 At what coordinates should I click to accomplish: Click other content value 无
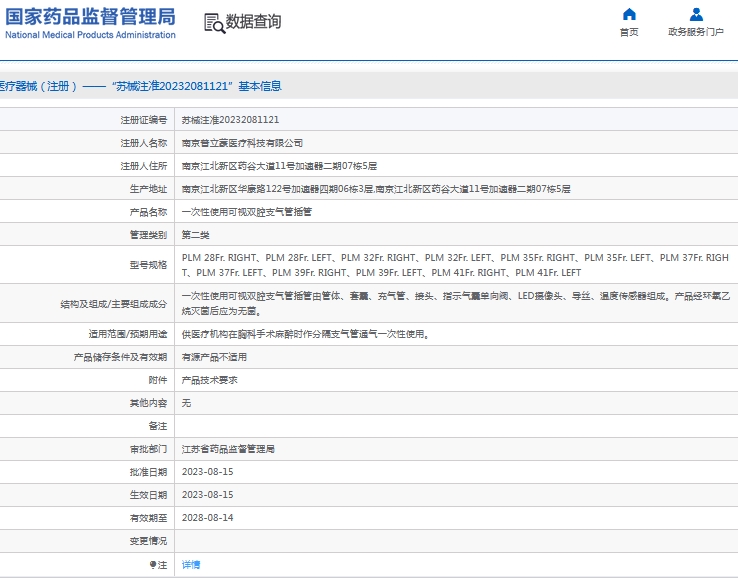[186, 403]
